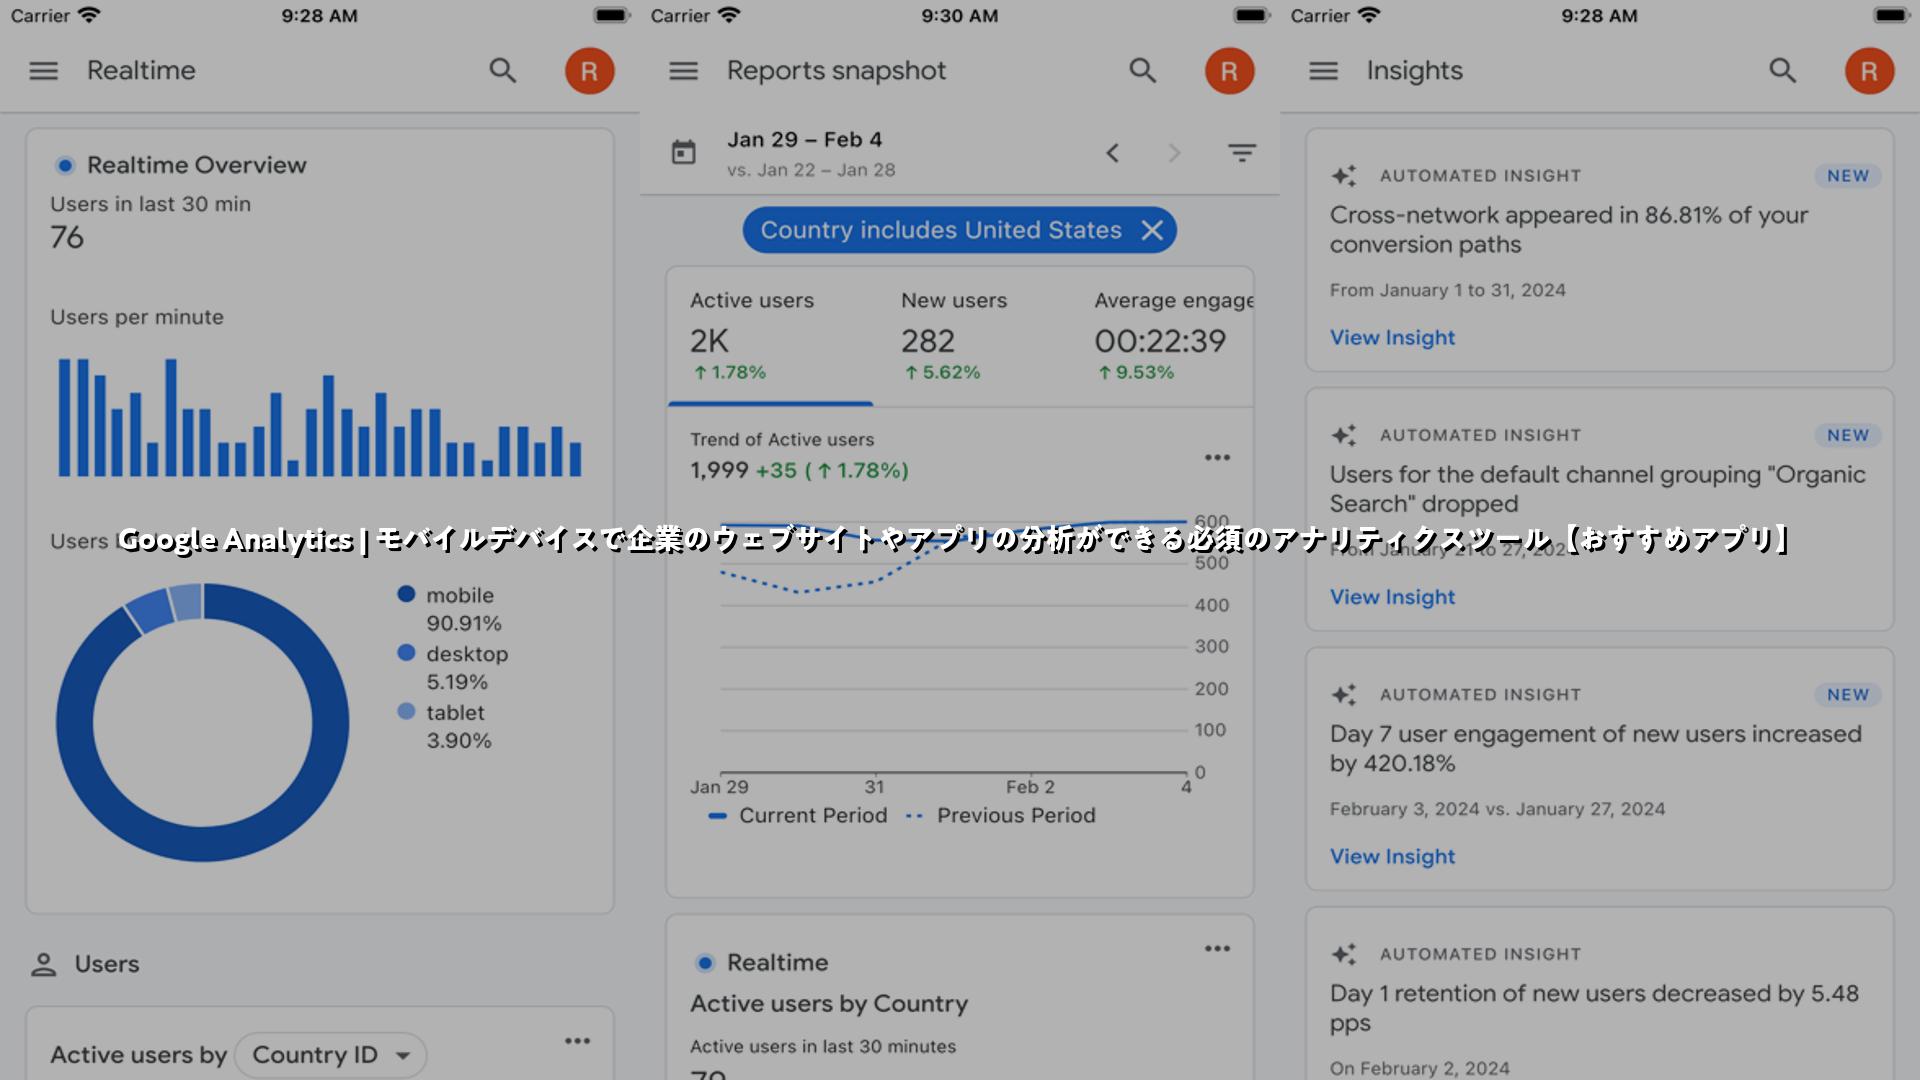
Task: Click Active users by Country heading
Action: coord(829,1004)
